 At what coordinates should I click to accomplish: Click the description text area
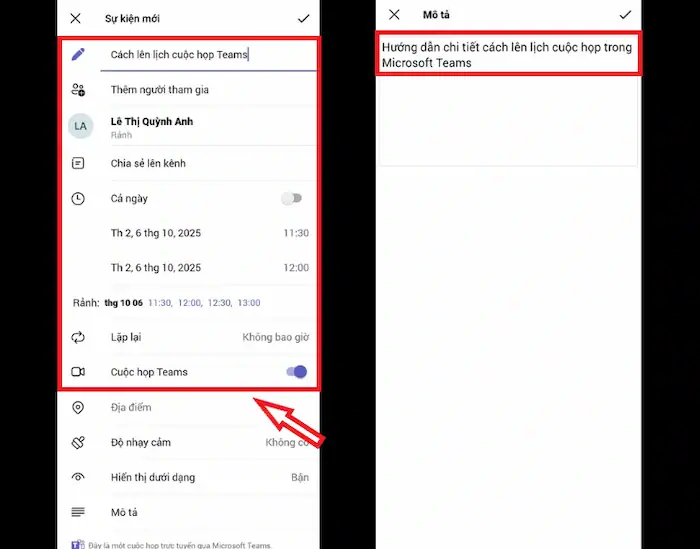click(x=507, y=120)
